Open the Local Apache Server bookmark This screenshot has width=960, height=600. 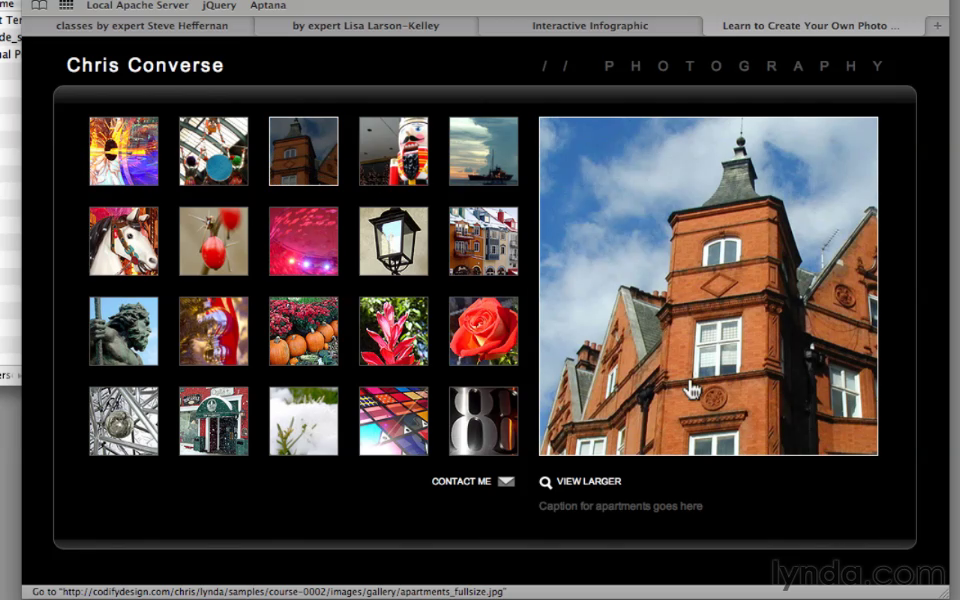tap(138, 6)
